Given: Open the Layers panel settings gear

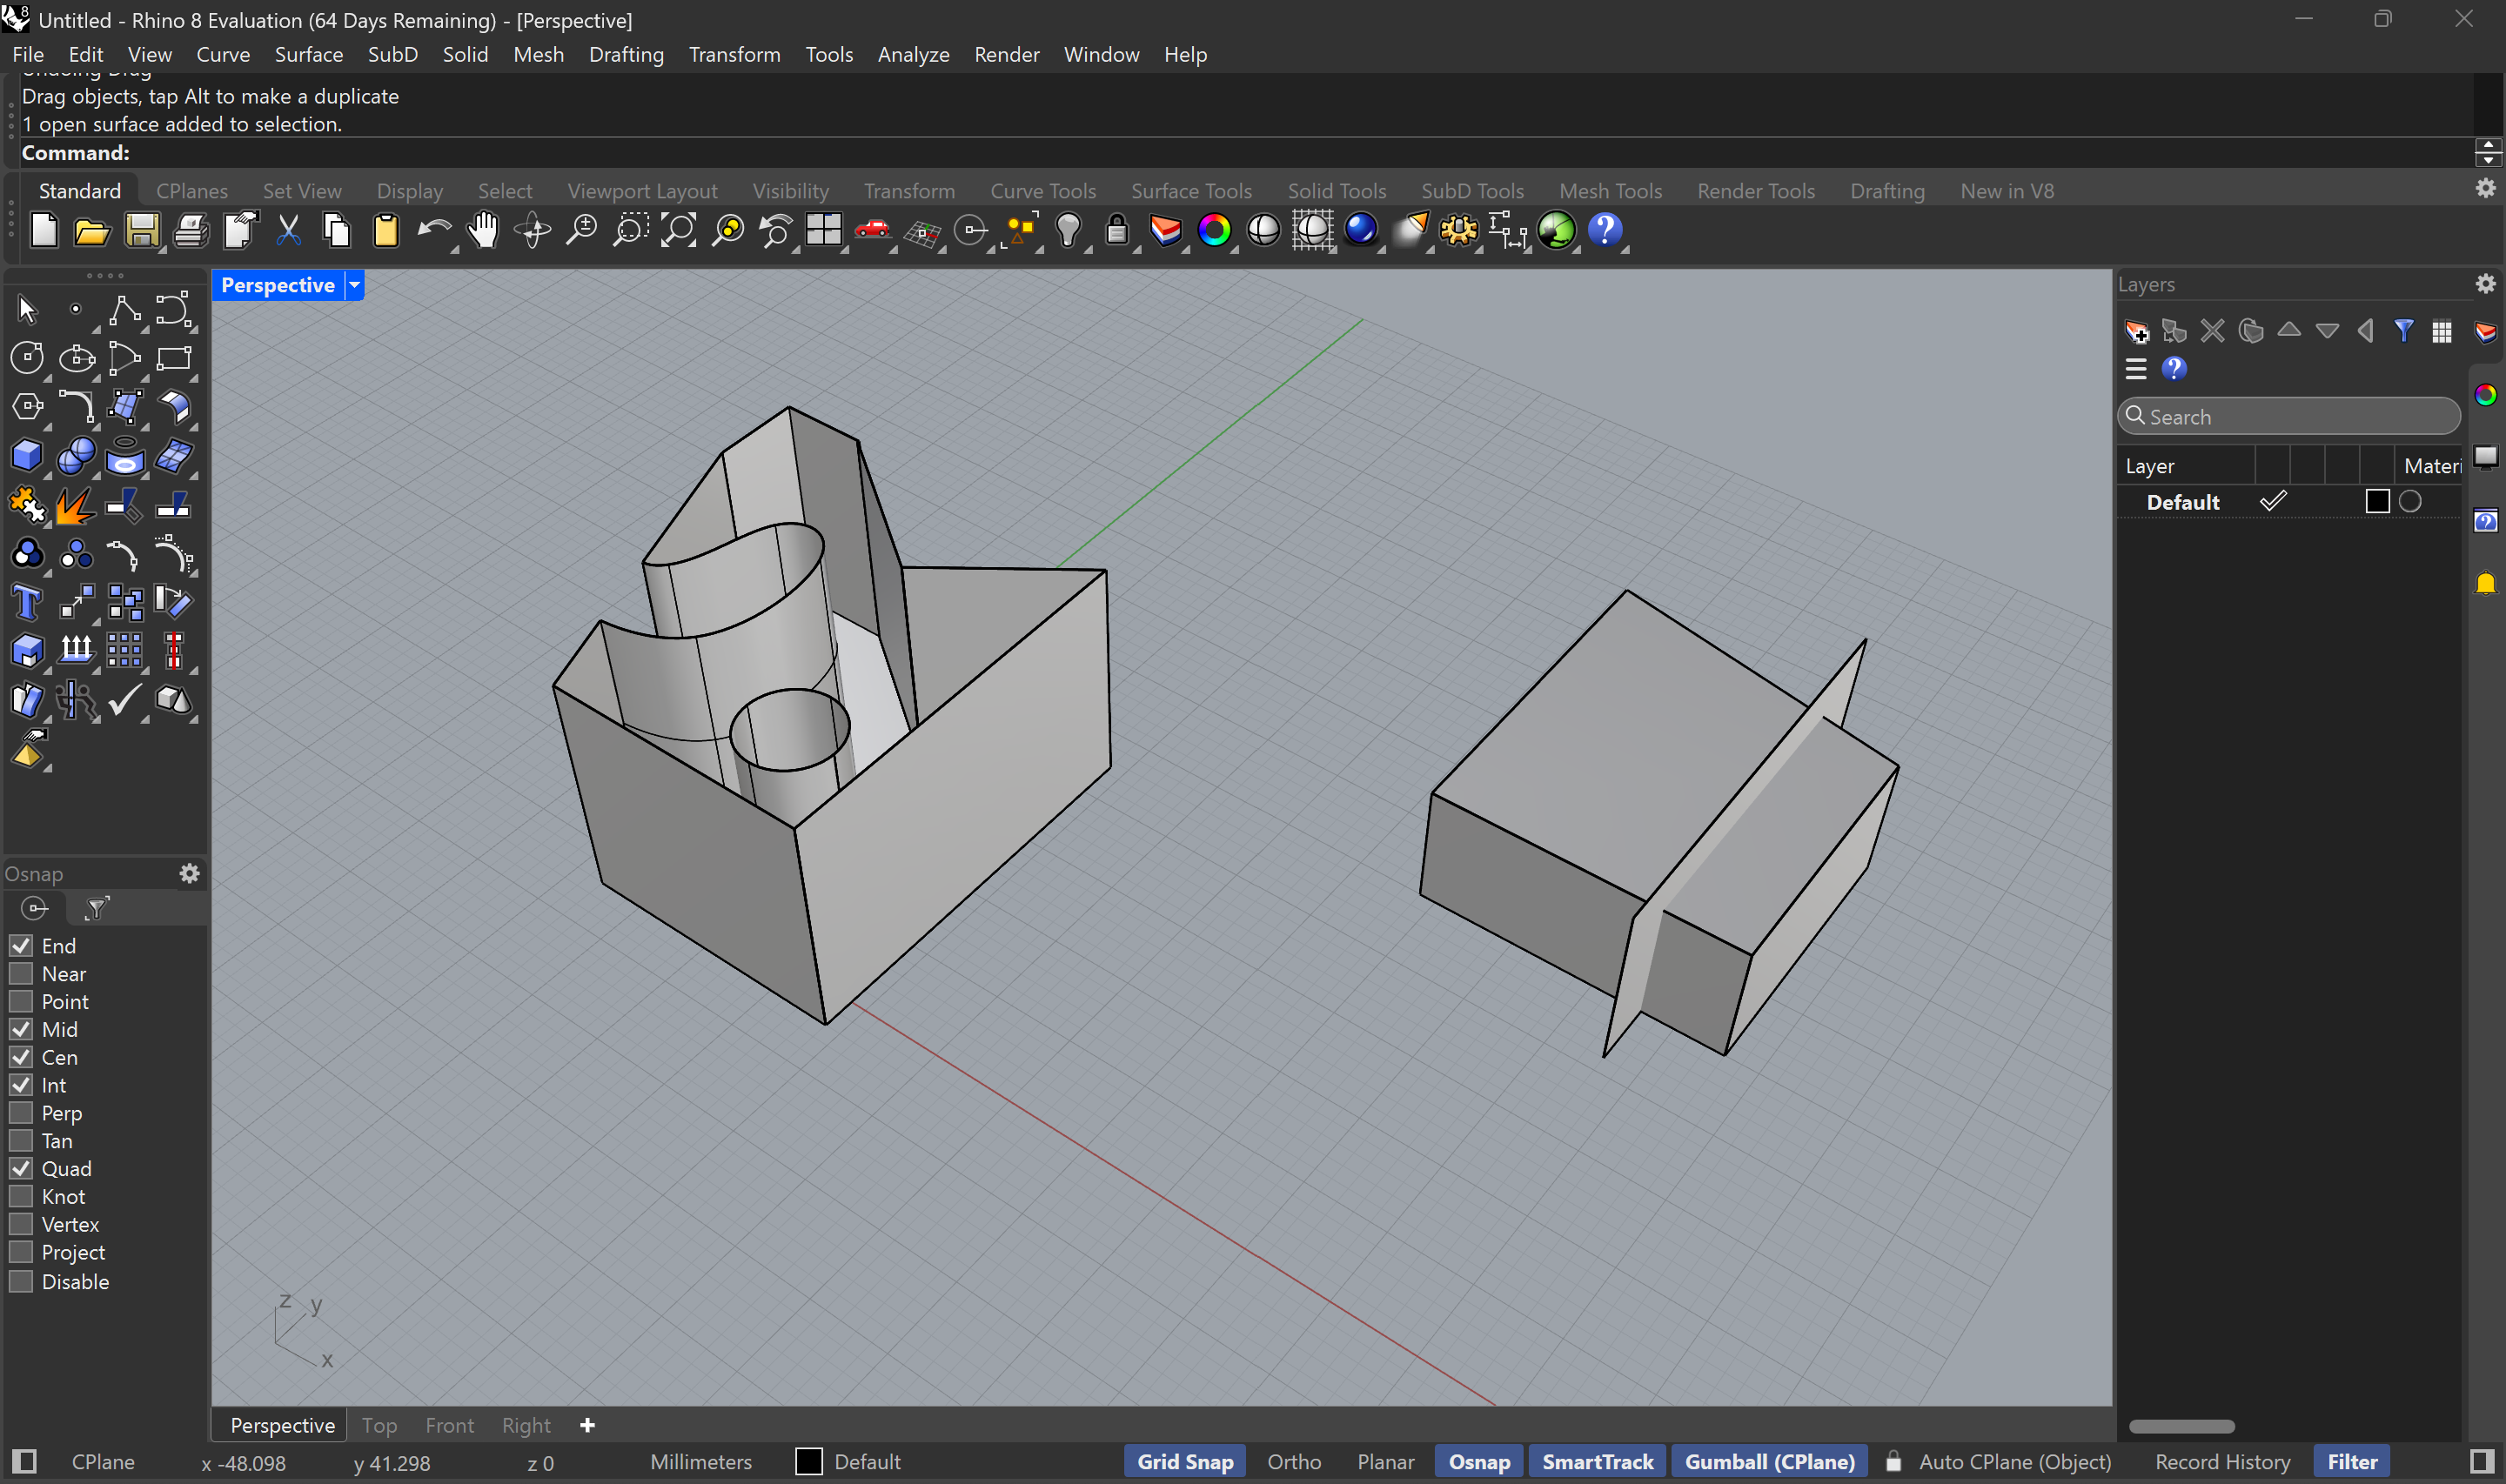Looking at the screenshot, I should [2485, 284].
